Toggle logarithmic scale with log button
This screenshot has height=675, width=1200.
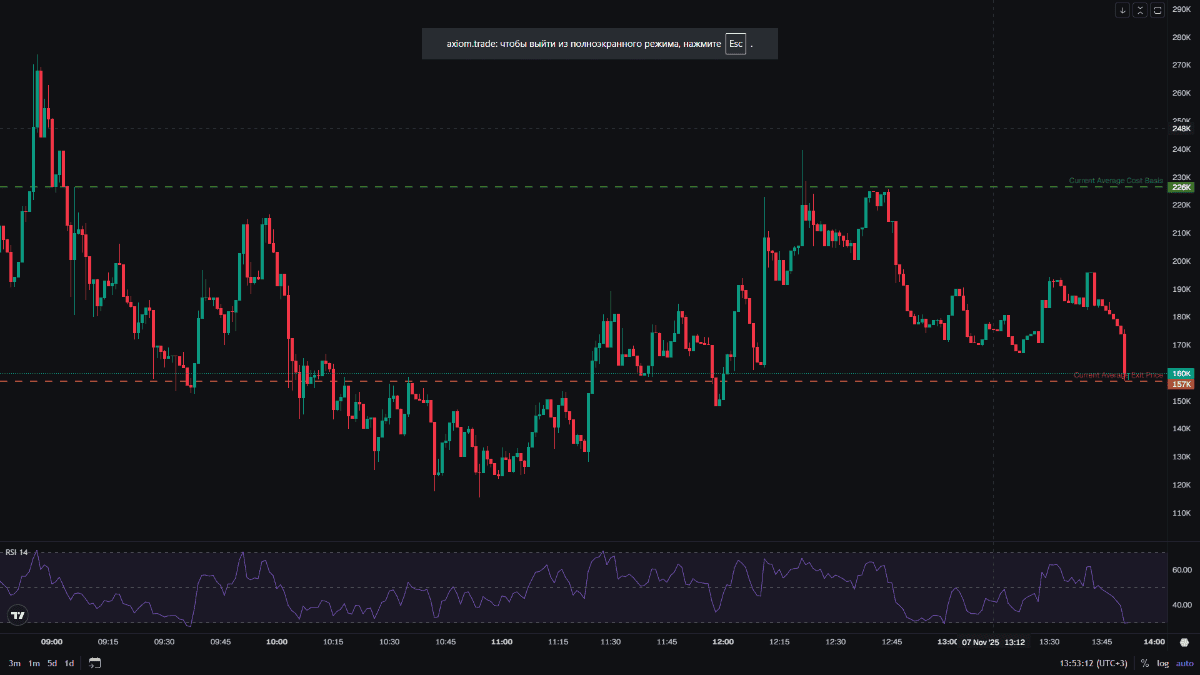(x=1162, y=663)
